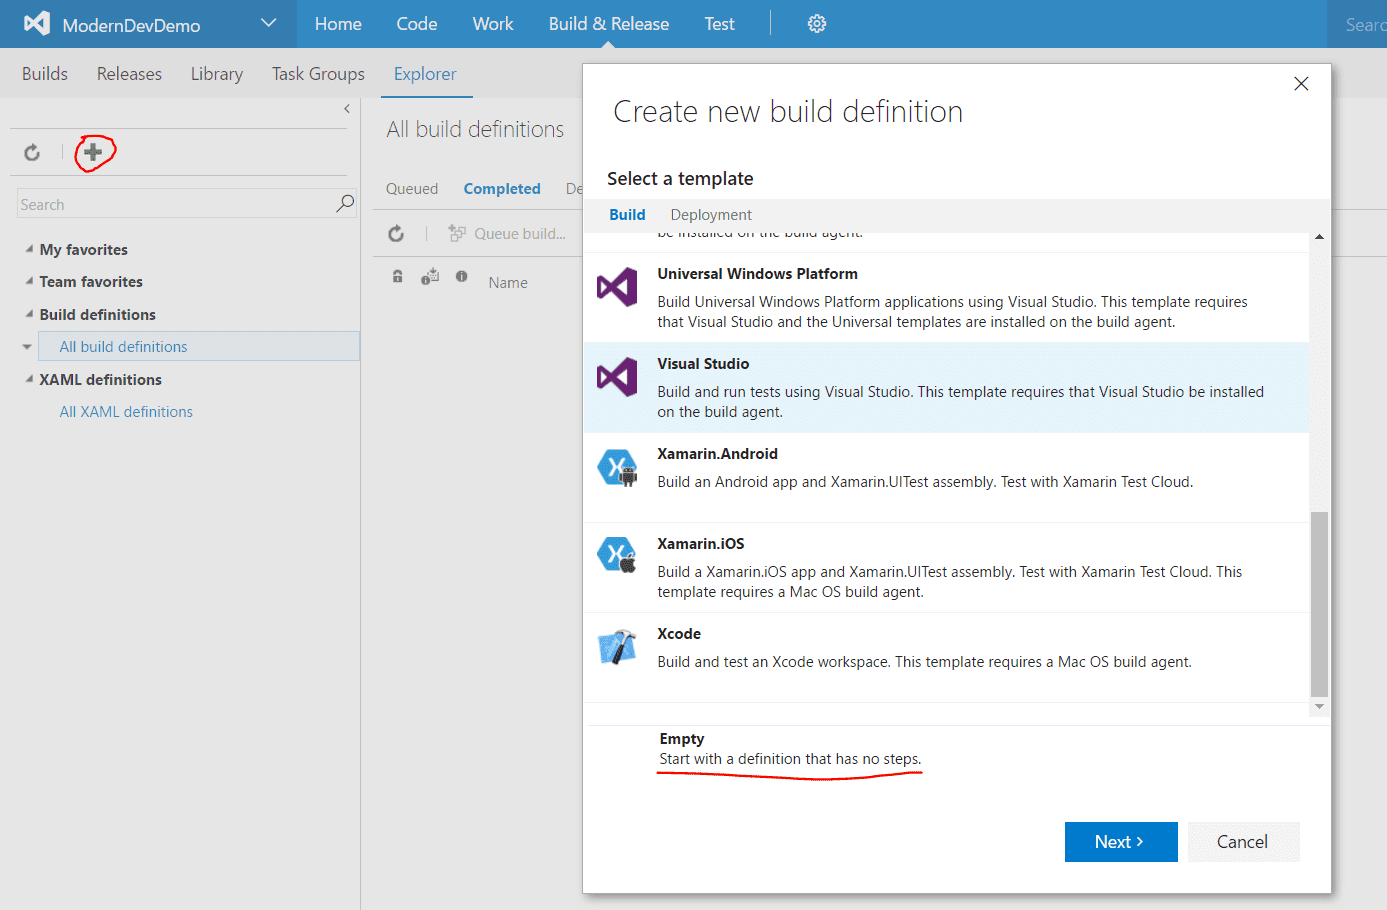Refresh the definitions tree in left pane
Image resolution: width=1387 pixels, height=910 pixels.
[x=32, y=152]
